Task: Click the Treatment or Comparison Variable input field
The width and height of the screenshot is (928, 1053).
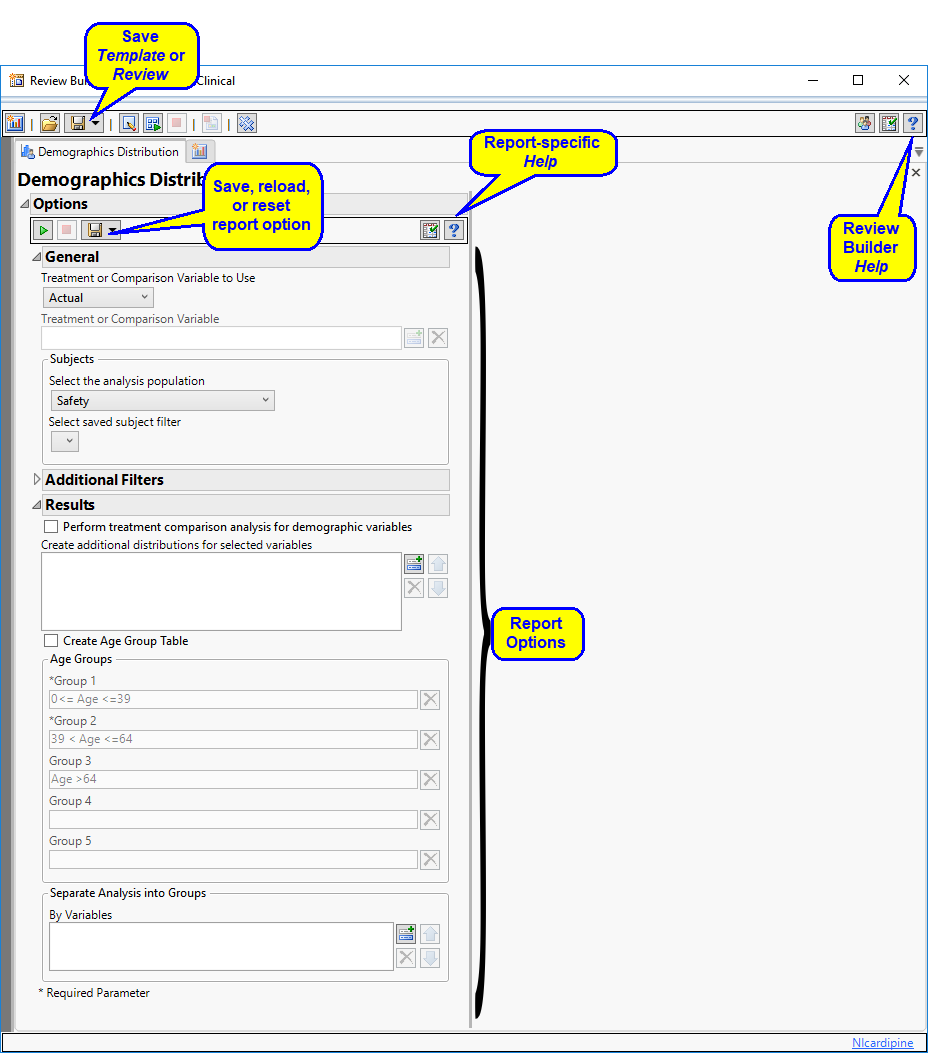Action: (x=221, y=338)
